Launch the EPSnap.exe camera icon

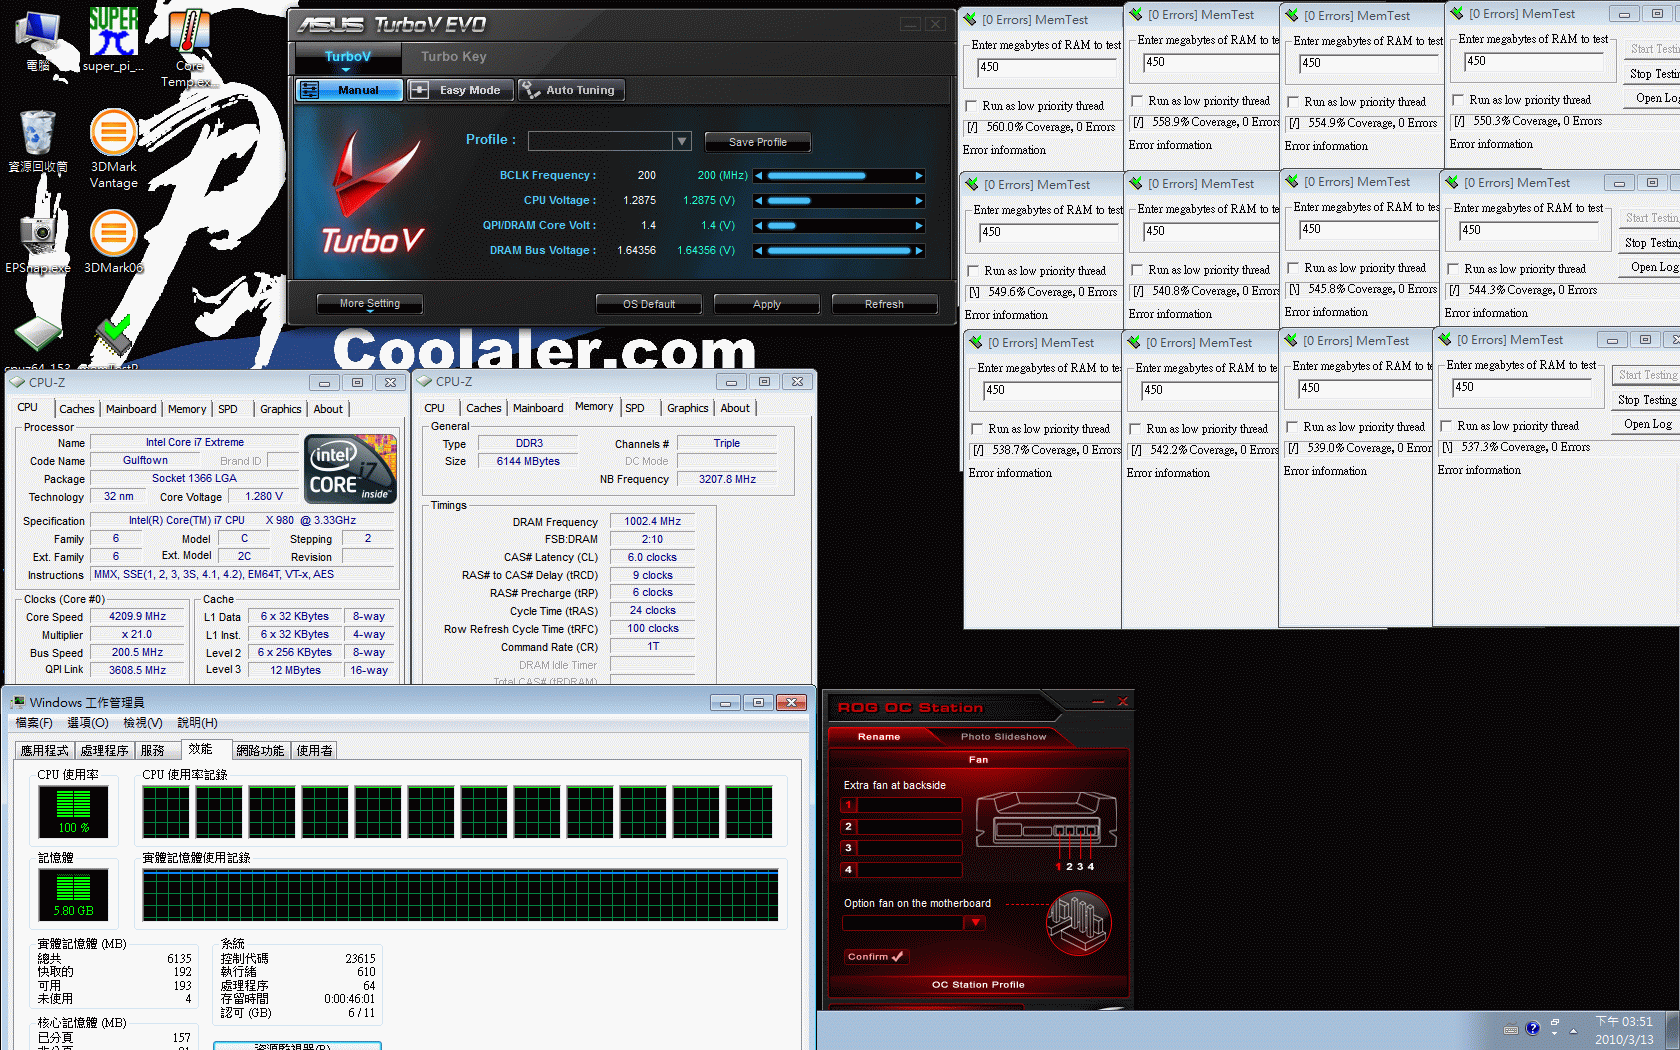38,242
